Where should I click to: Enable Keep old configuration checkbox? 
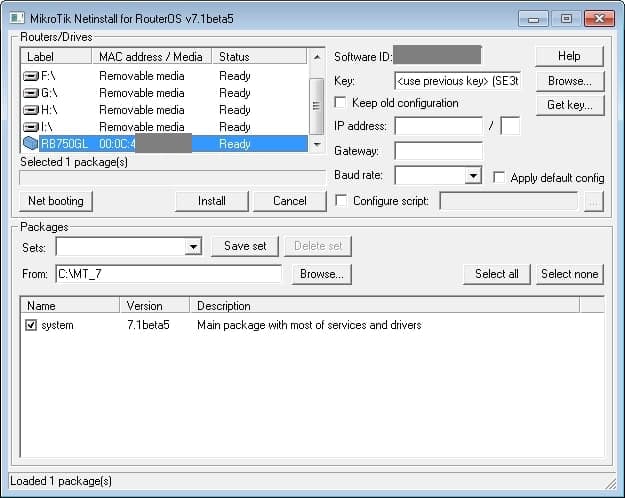pyautogui.click(x=340, y=102)
